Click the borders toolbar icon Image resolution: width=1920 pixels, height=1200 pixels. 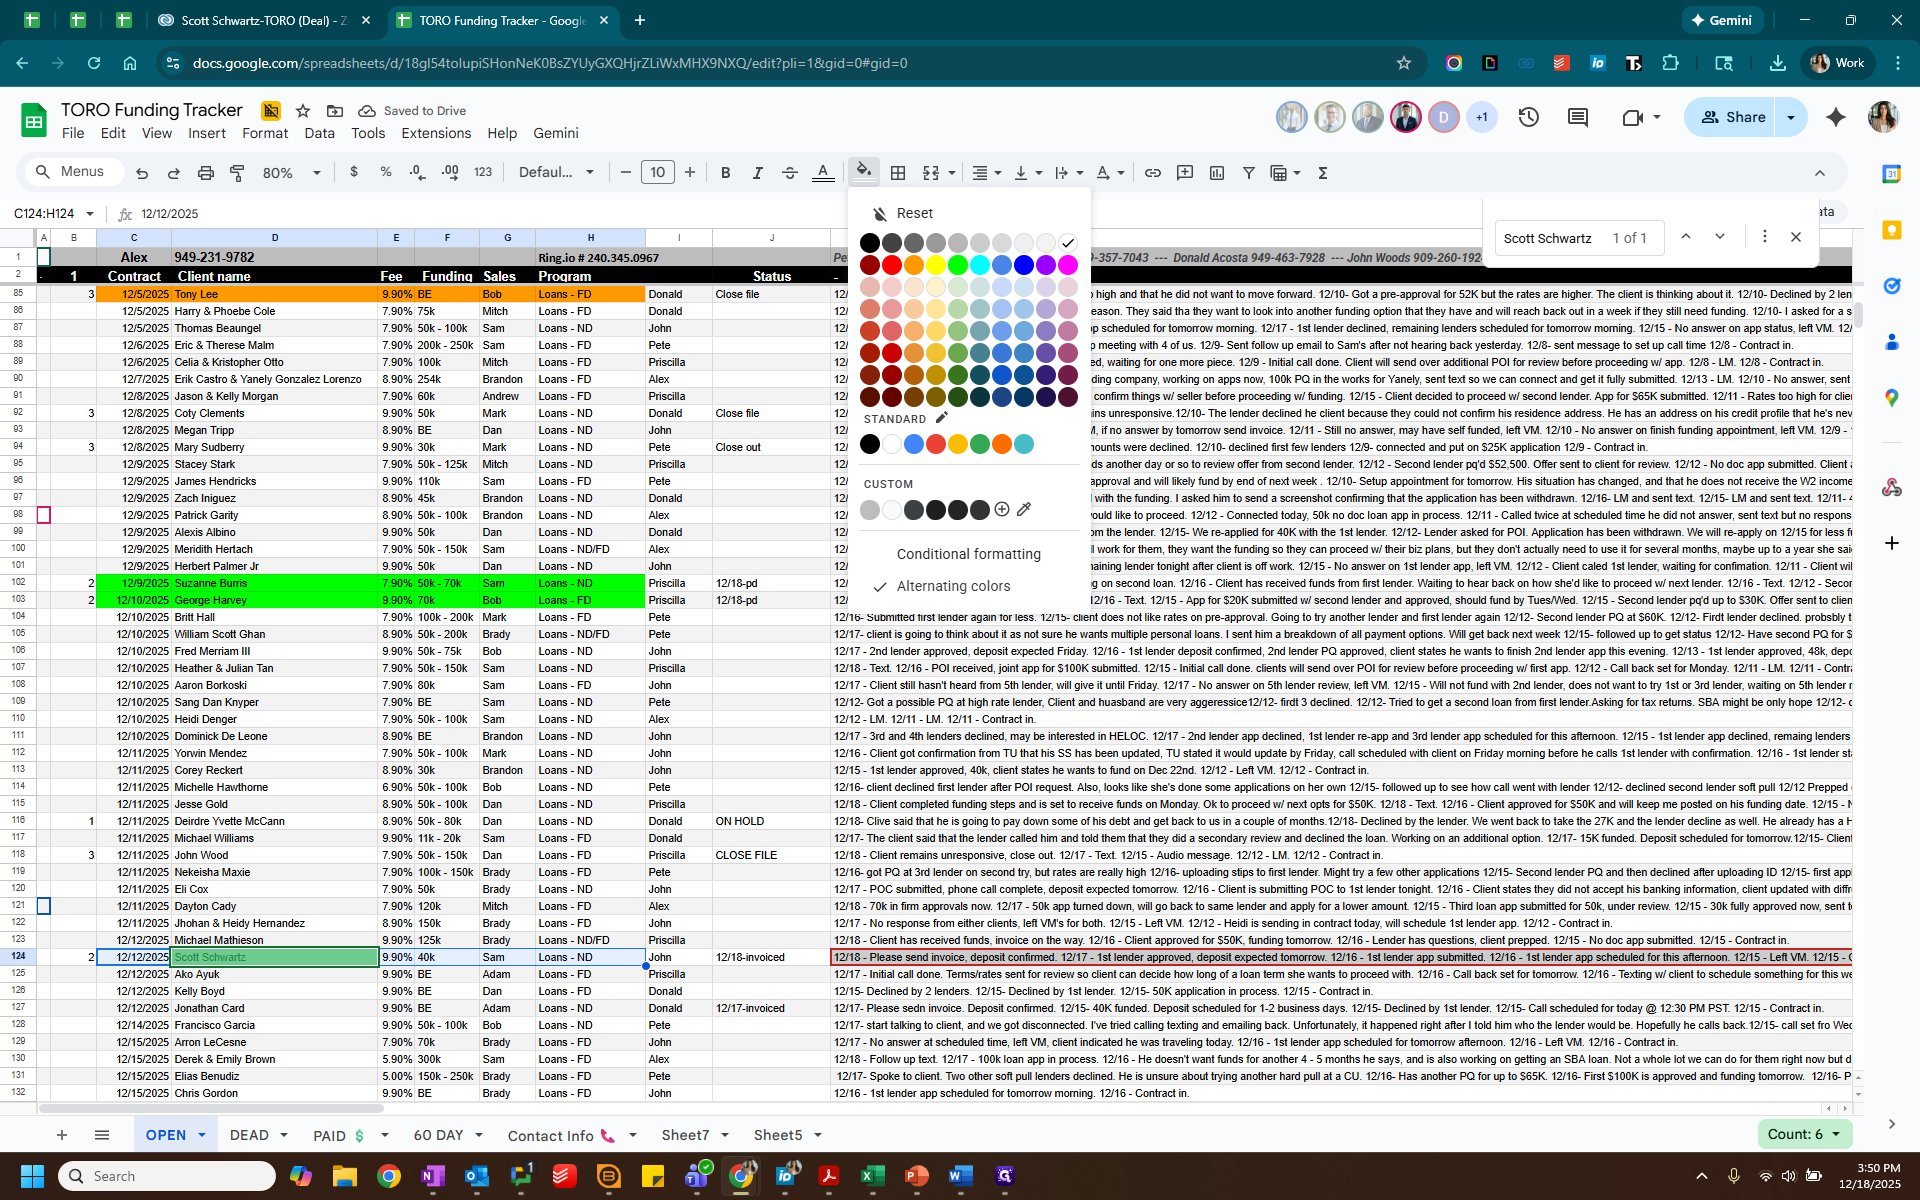(x=898, y=173)
